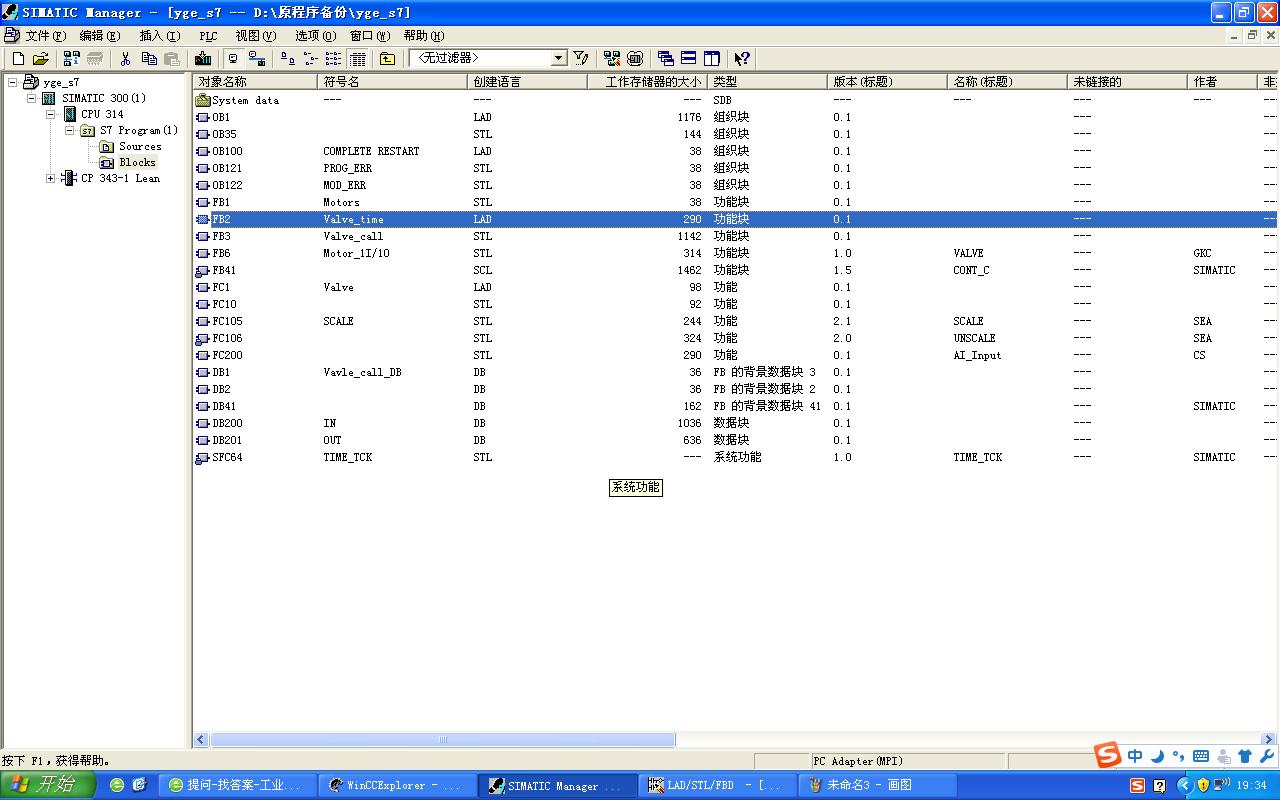Open the 帮助(H) menu
The height and width of the screenshot is (800, 1280).
pyautogui.click(x=424, y=36)
